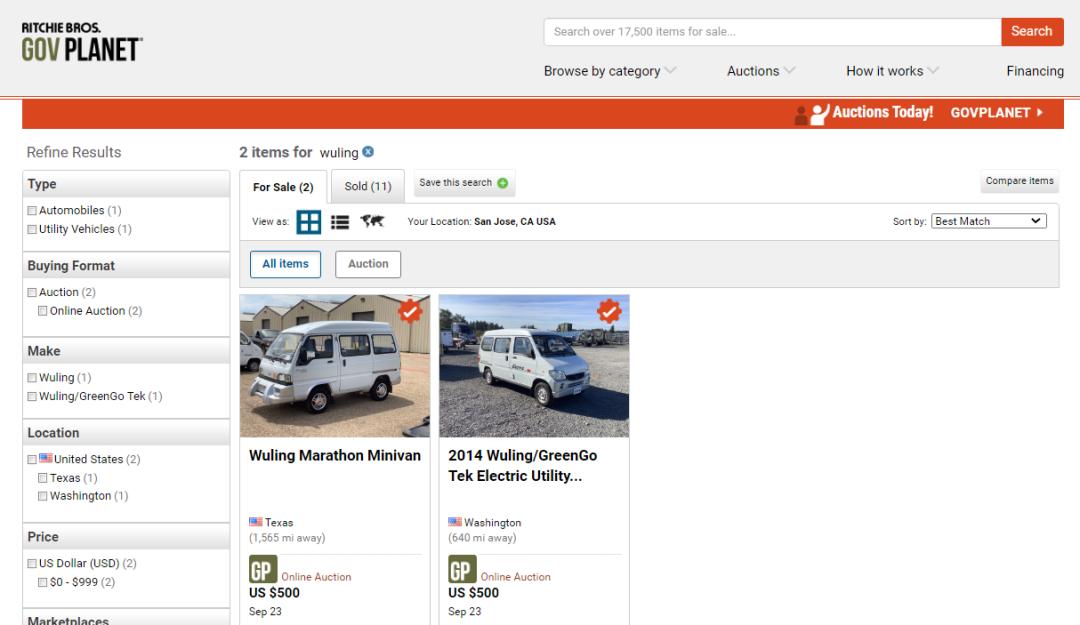Tick the Wuling/GreenGo Tek make checkbox
The image size is (1080, 625).
click(x=33, y=396)
